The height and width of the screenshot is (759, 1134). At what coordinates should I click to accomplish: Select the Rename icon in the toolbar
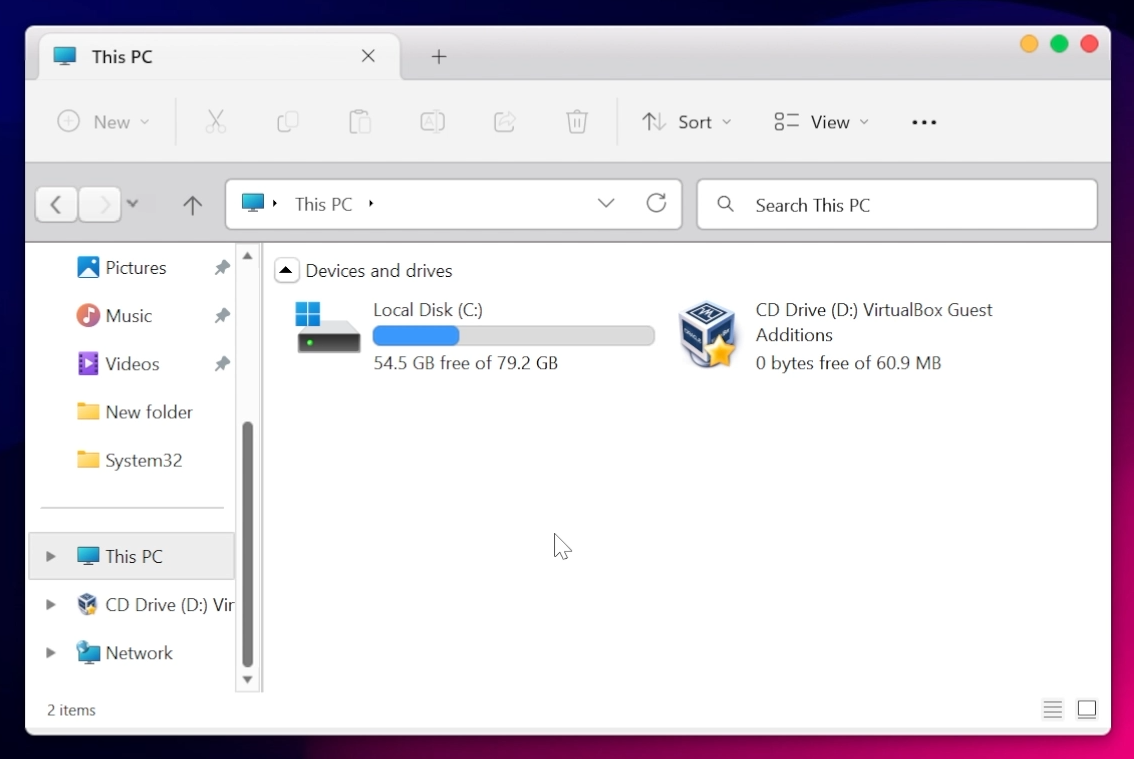(432, 121)
